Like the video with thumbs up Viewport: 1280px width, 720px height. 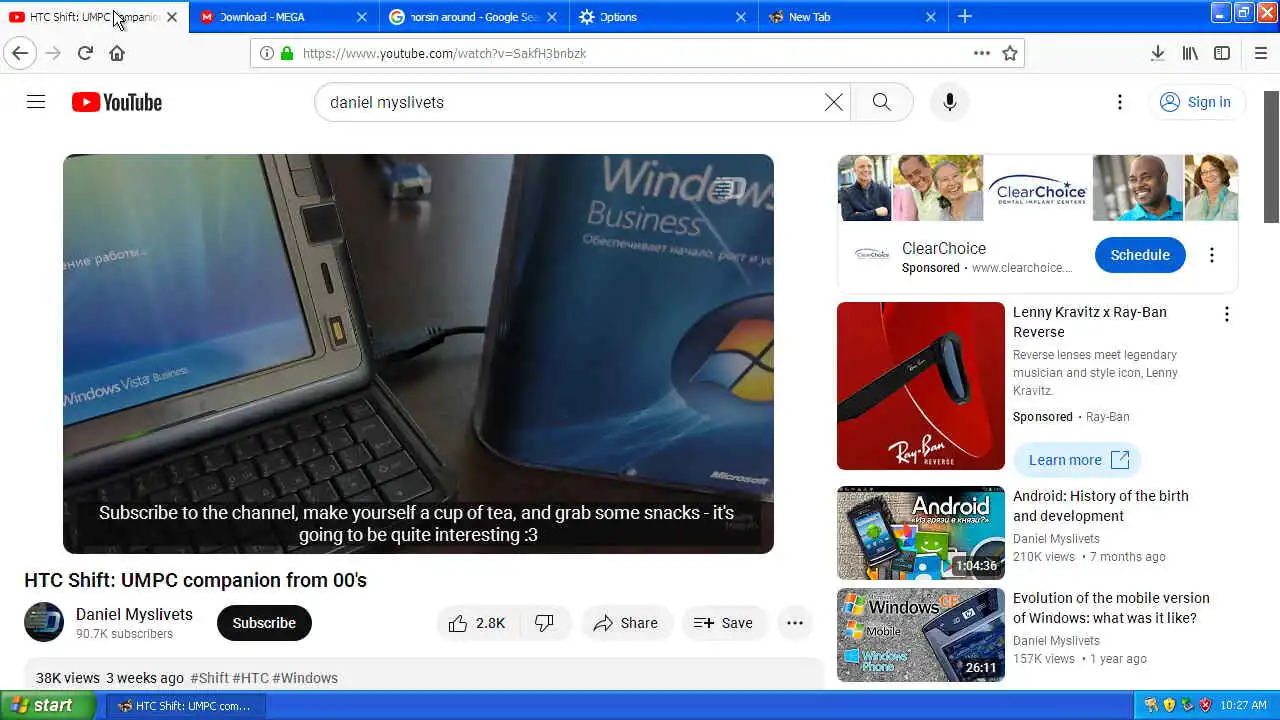pyautogui.click(x=477, y=623)
